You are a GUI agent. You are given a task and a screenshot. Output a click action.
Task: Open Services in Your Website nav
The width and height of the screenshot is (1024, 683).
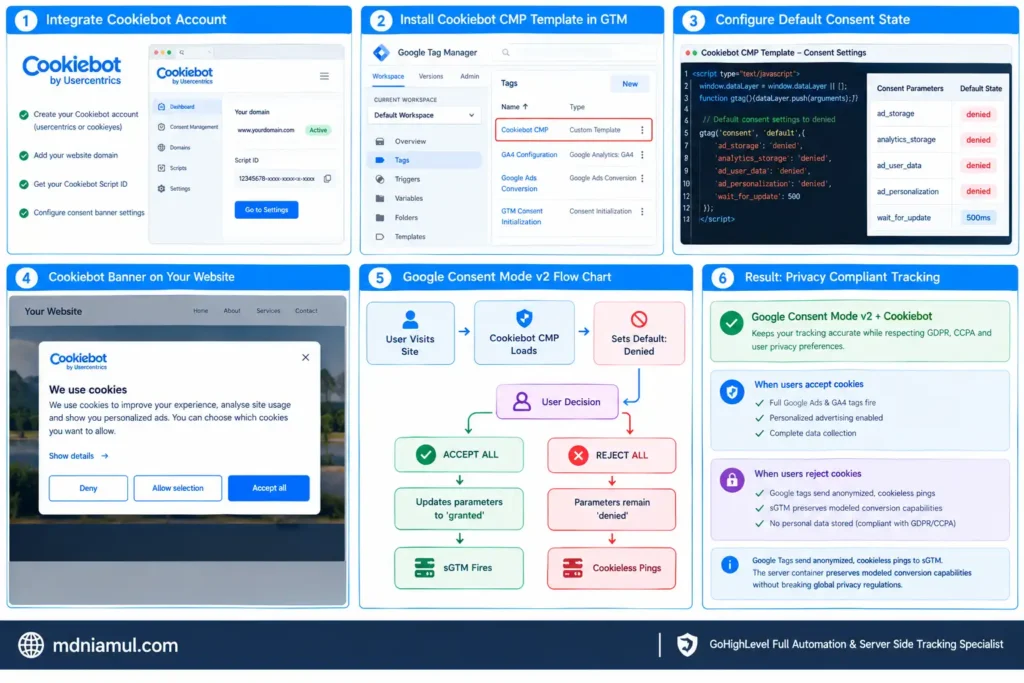[x=268, y=311]
